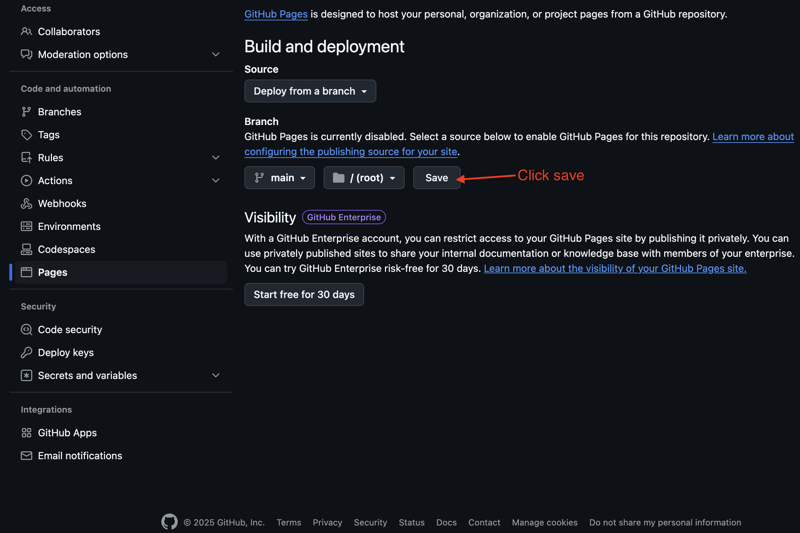
Task: Open Contact footer link
Action: pyautogui.click(x=484, y=522)
